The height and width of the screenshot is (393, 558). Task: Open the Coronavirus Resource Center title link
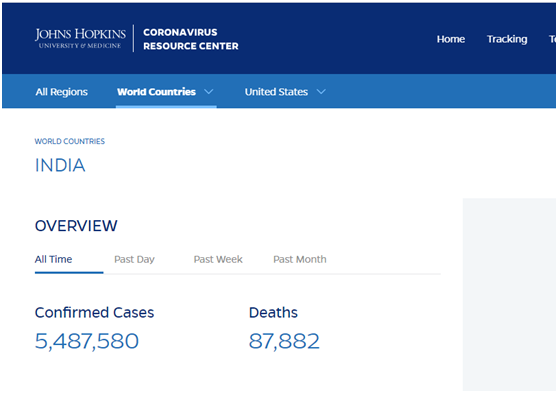[x=191, y=39]
